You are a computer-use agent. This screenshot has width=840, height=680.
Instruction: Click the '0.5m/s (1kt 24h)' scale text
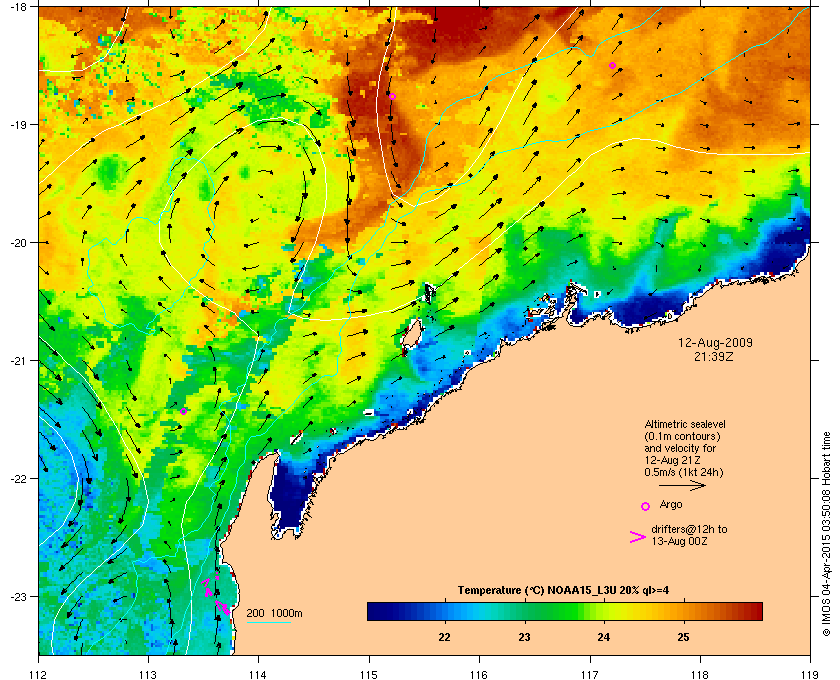coord(684,473)
